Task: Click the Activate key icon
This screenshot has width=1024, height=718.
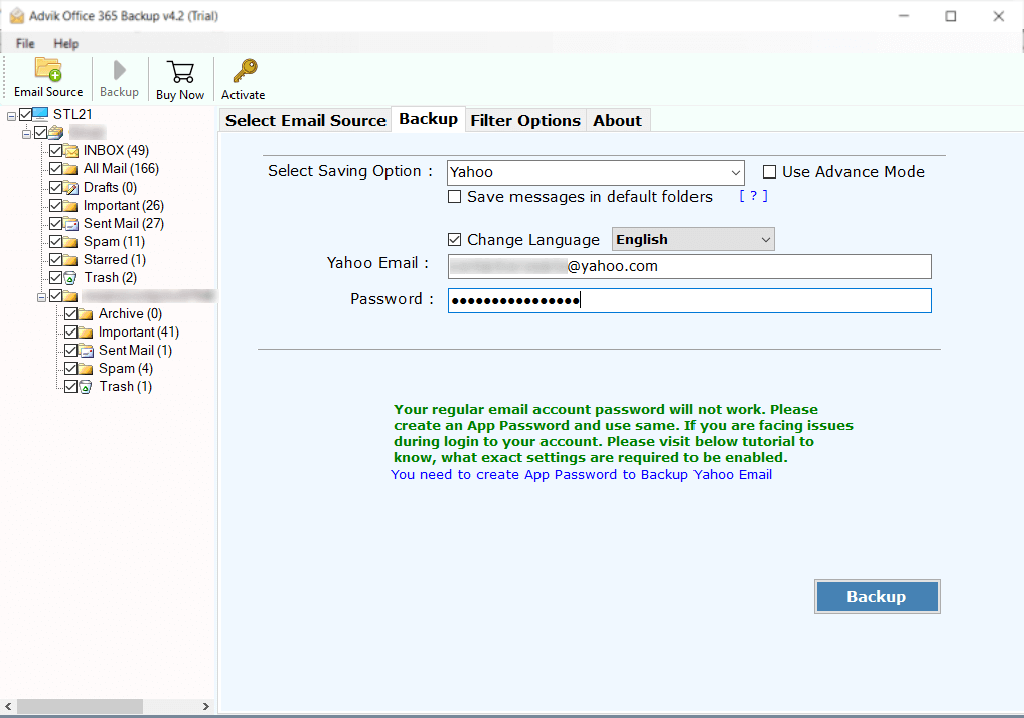Action: click(246, 71)
